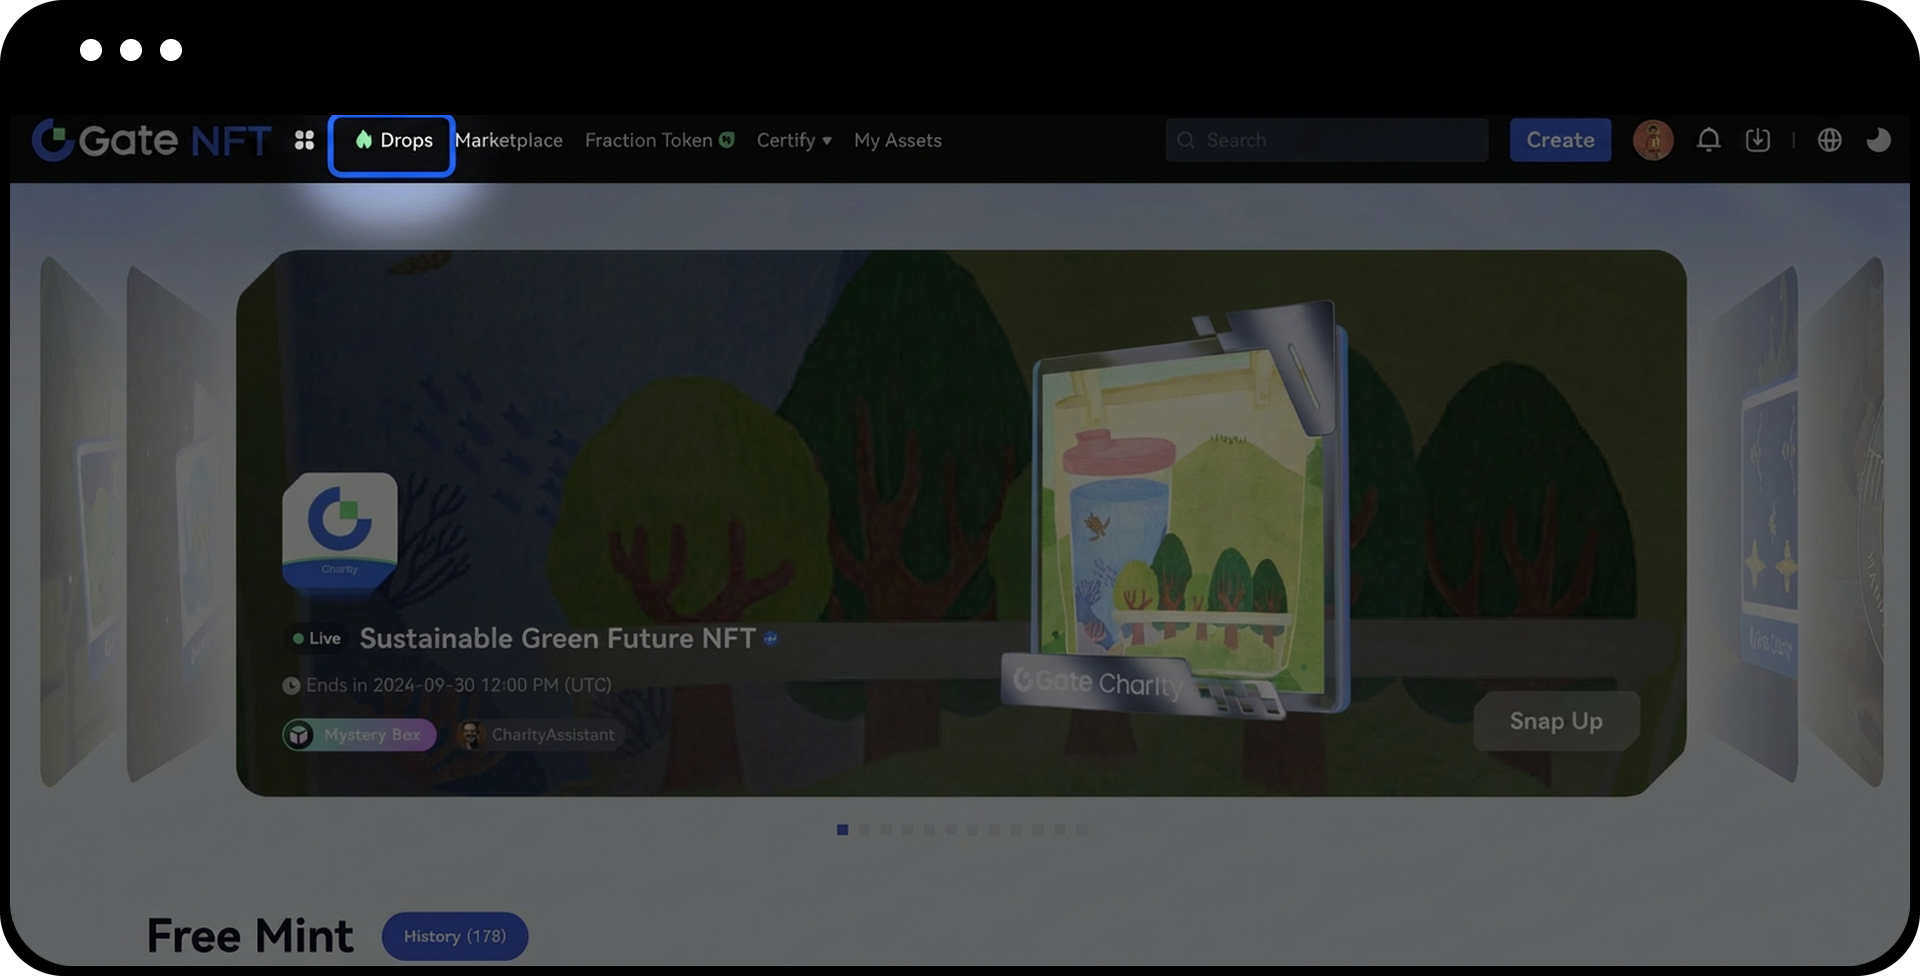Expand the Certify dropdown

pos(794,141)
